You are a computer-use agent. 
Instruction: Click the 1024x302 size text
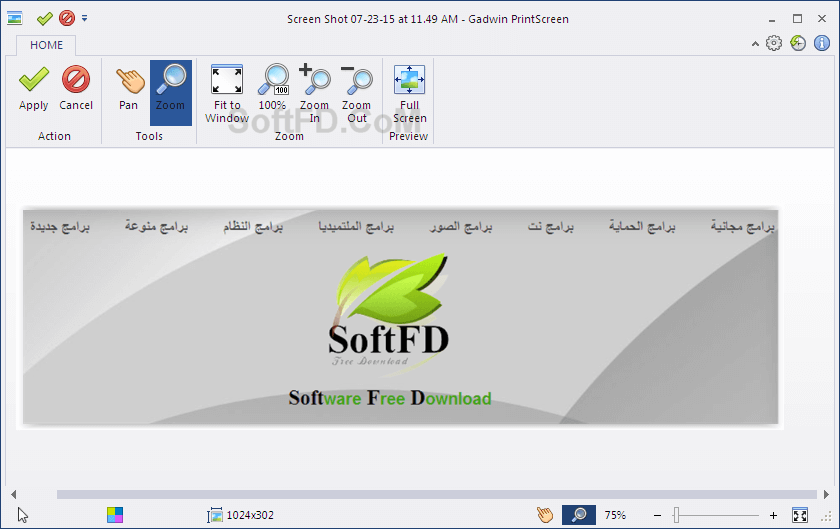[x=250, y=515]
